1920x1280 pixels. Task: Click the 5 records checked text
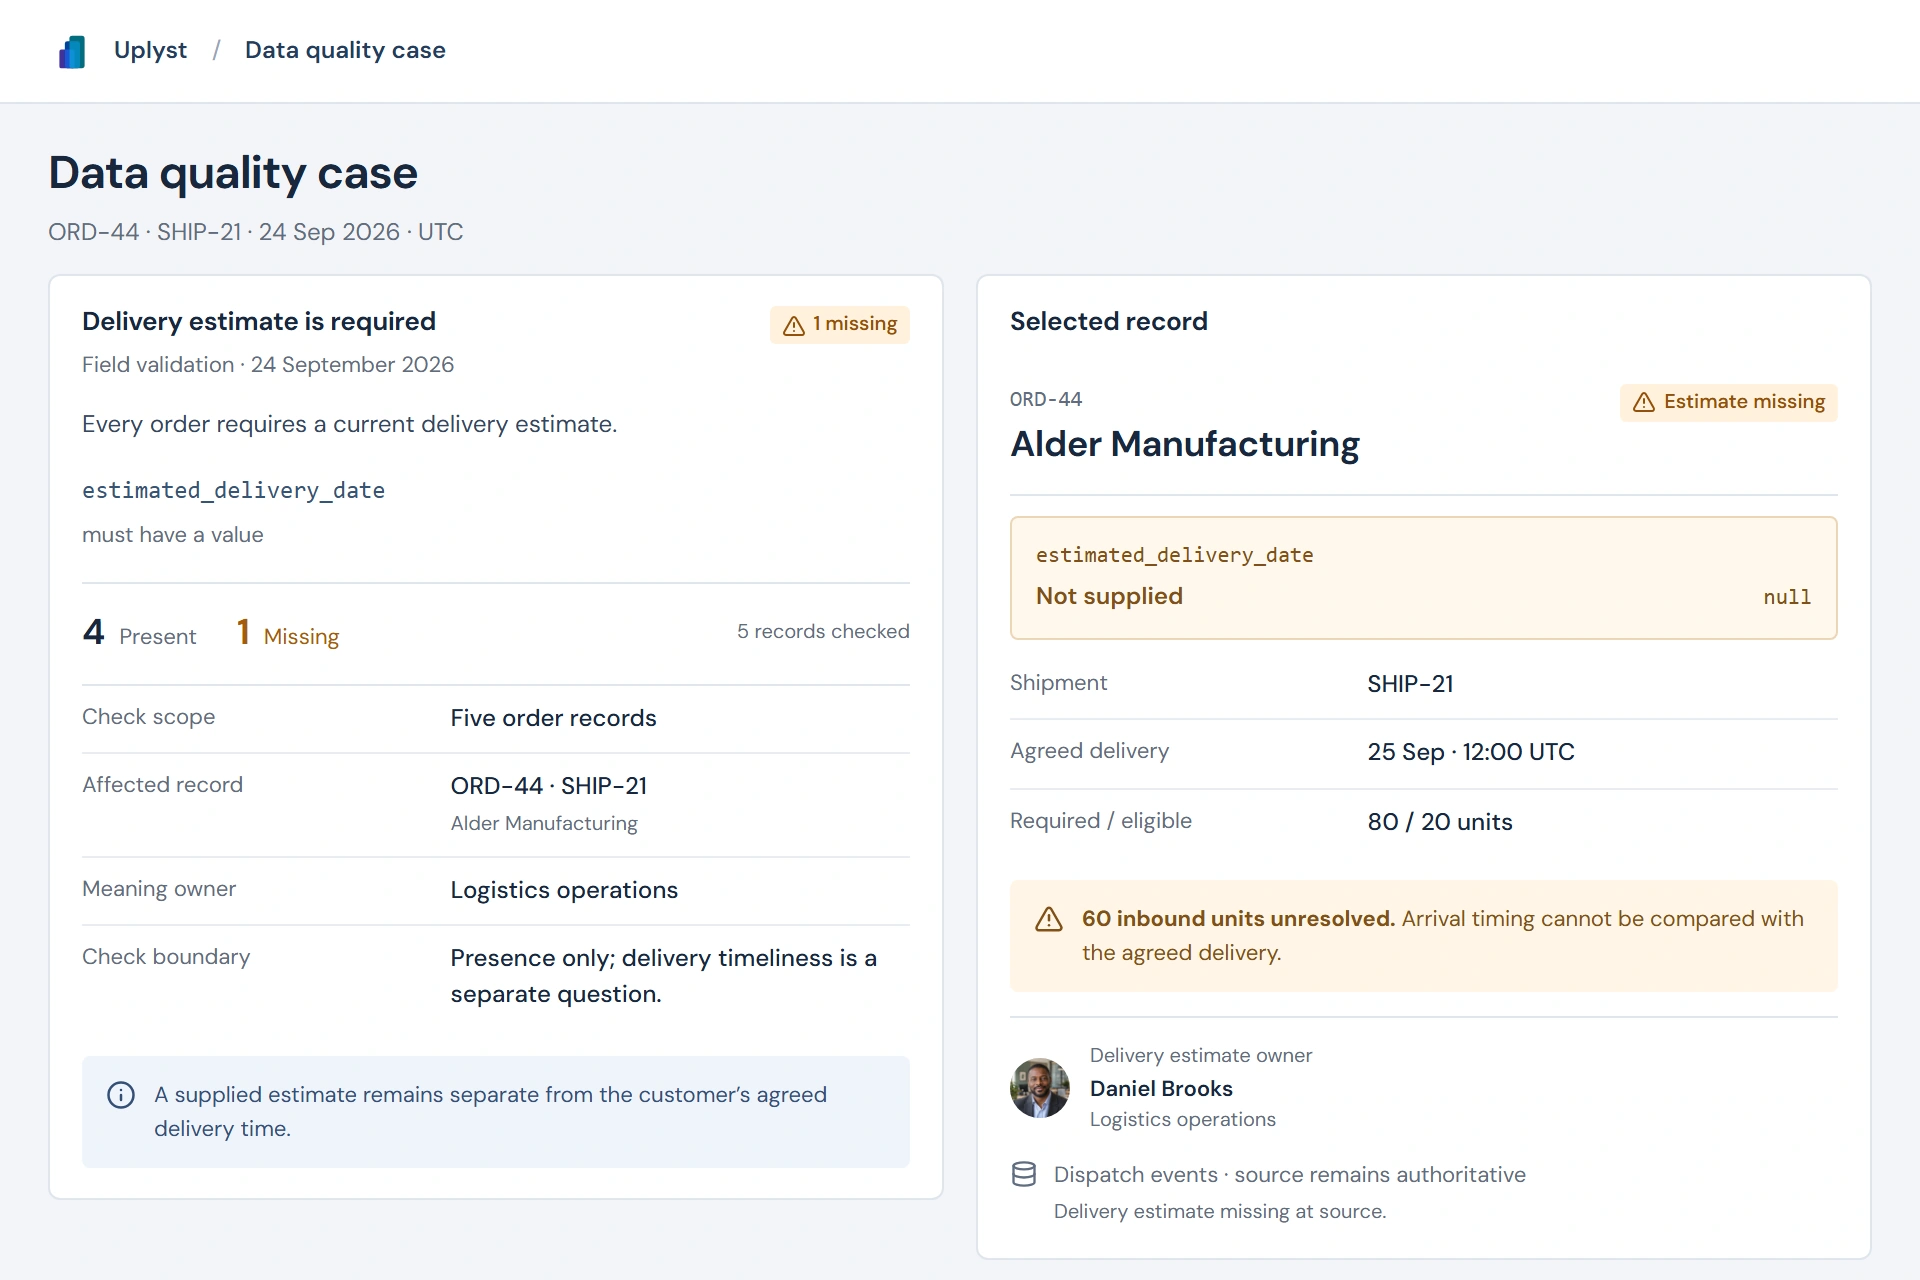click(x=823, y=631)
